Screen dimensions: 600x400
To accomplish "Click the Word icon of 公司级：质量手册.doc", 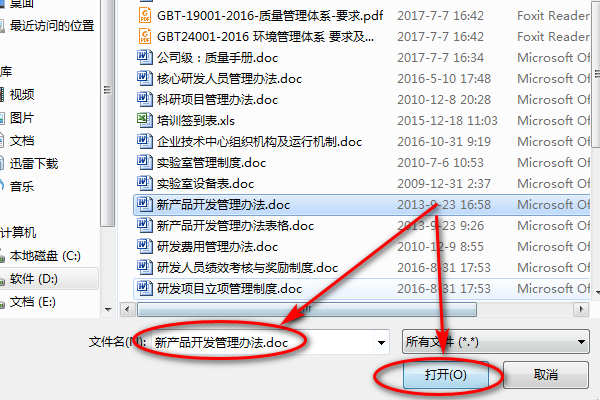I will coord(145,57).
